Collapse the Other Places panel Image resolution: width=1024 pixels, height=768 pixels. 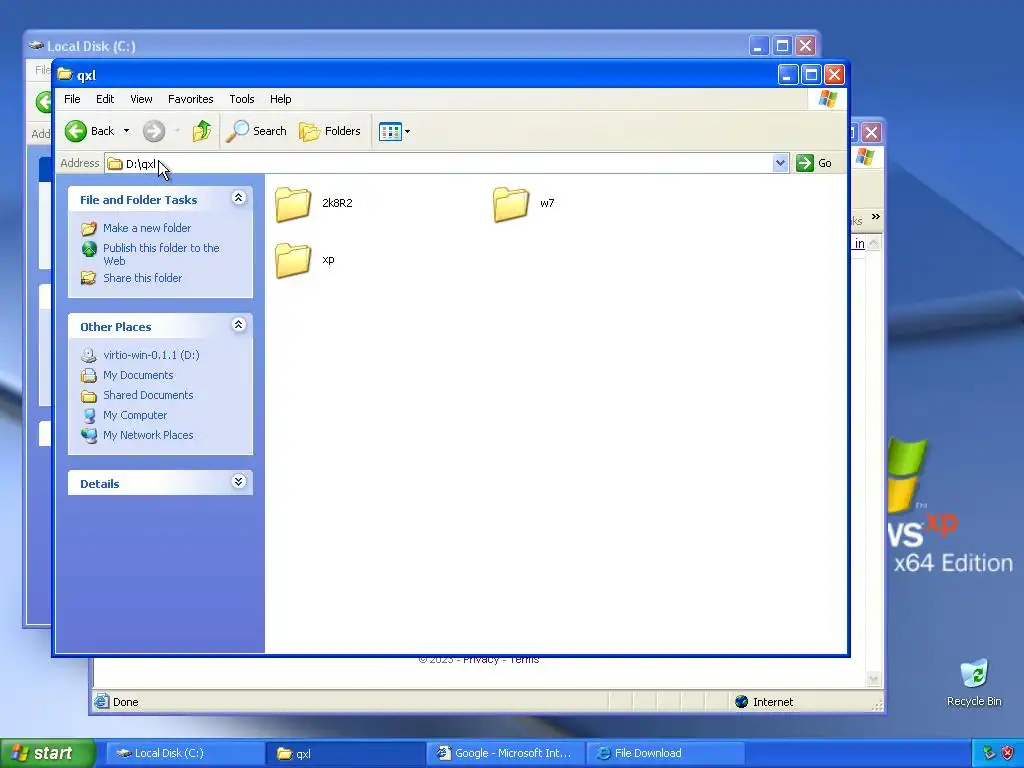[x=239, y=325]
